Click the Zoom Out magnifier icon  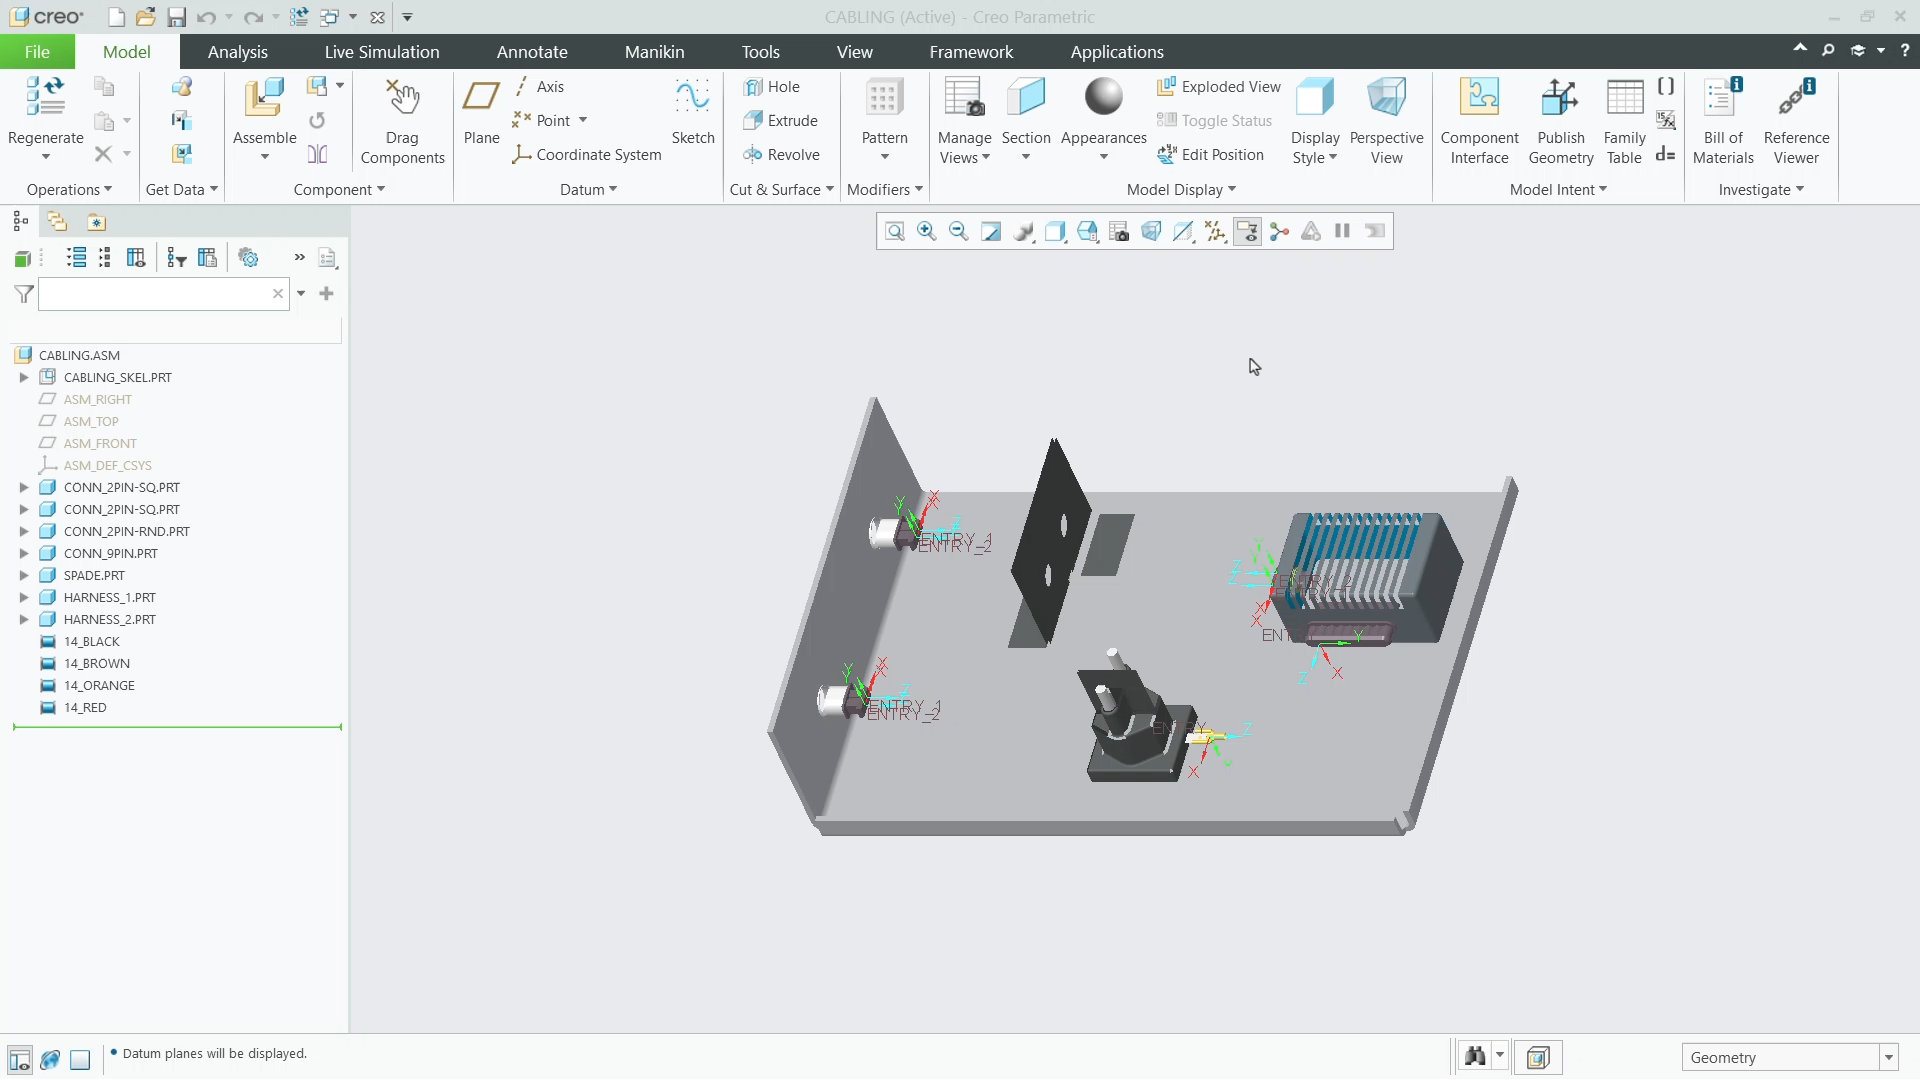[x=959, y=232]
